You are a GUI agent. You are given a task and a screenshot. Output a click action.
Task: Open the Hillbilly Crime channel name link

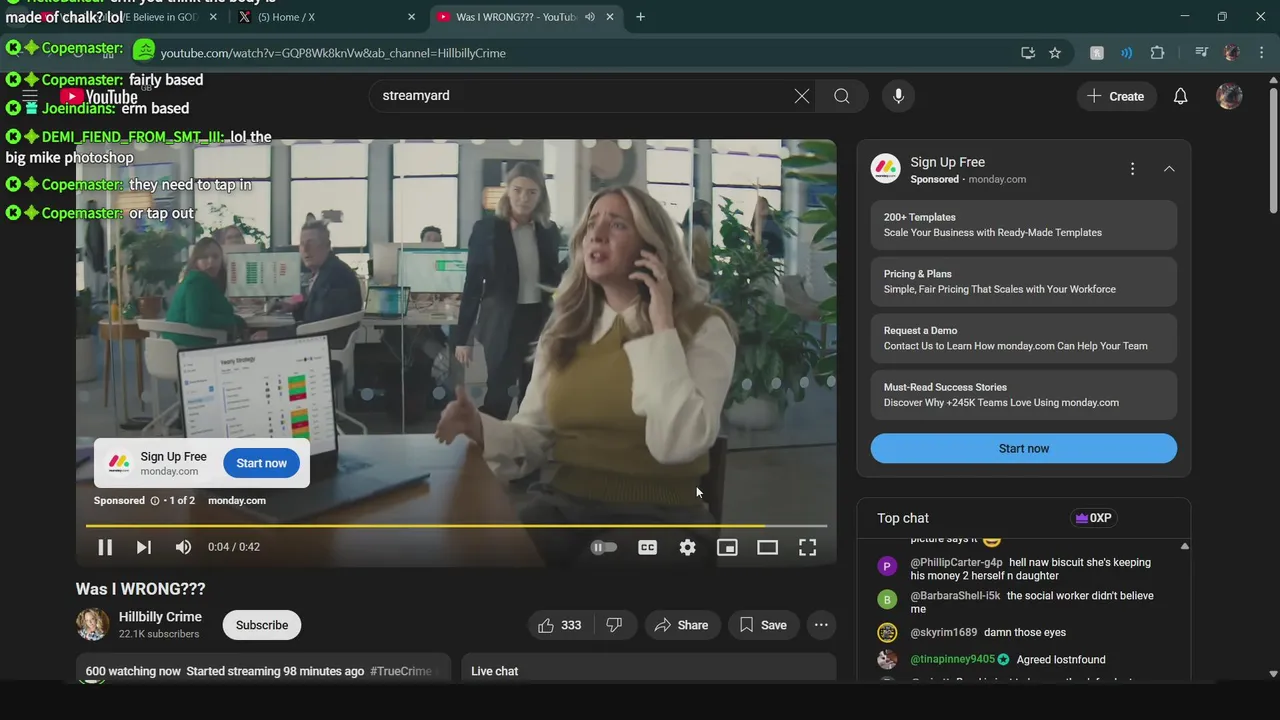(x=160, y=617)
